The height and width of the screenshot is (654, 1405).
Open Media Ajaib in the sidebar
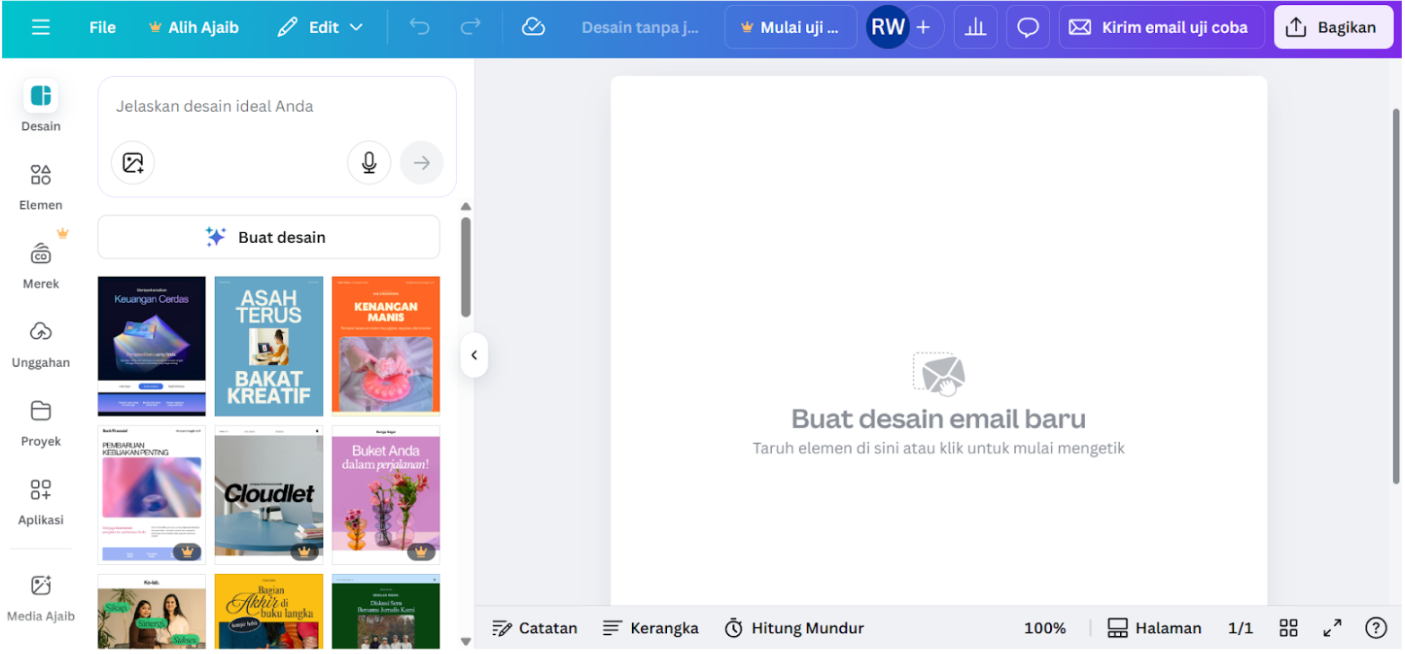(x=40, y=596)
